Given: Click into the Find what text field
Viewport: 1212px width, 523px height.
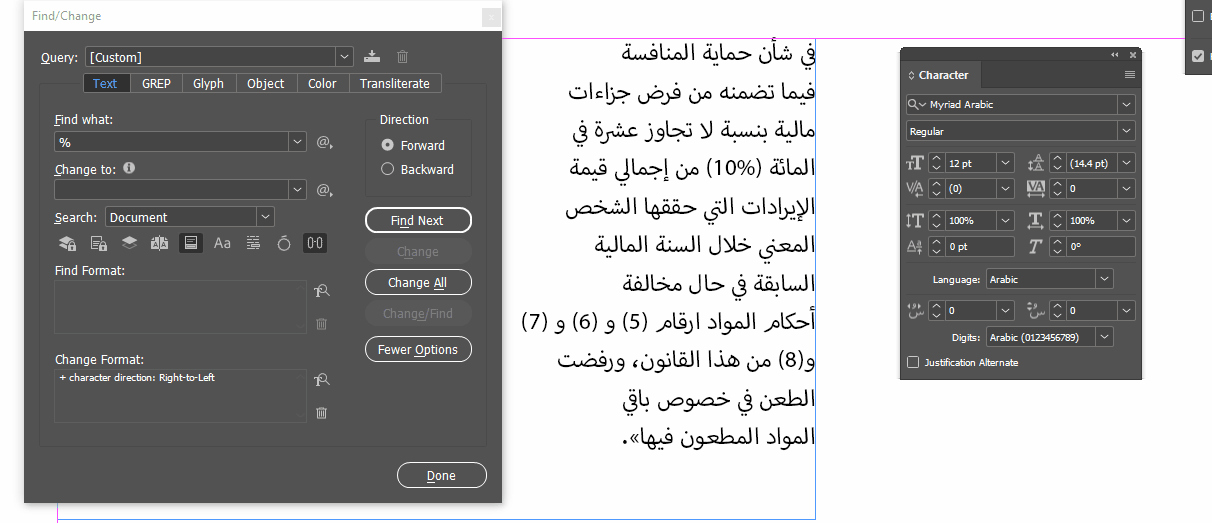Looking at the screenshot, I should pos(171,143).
